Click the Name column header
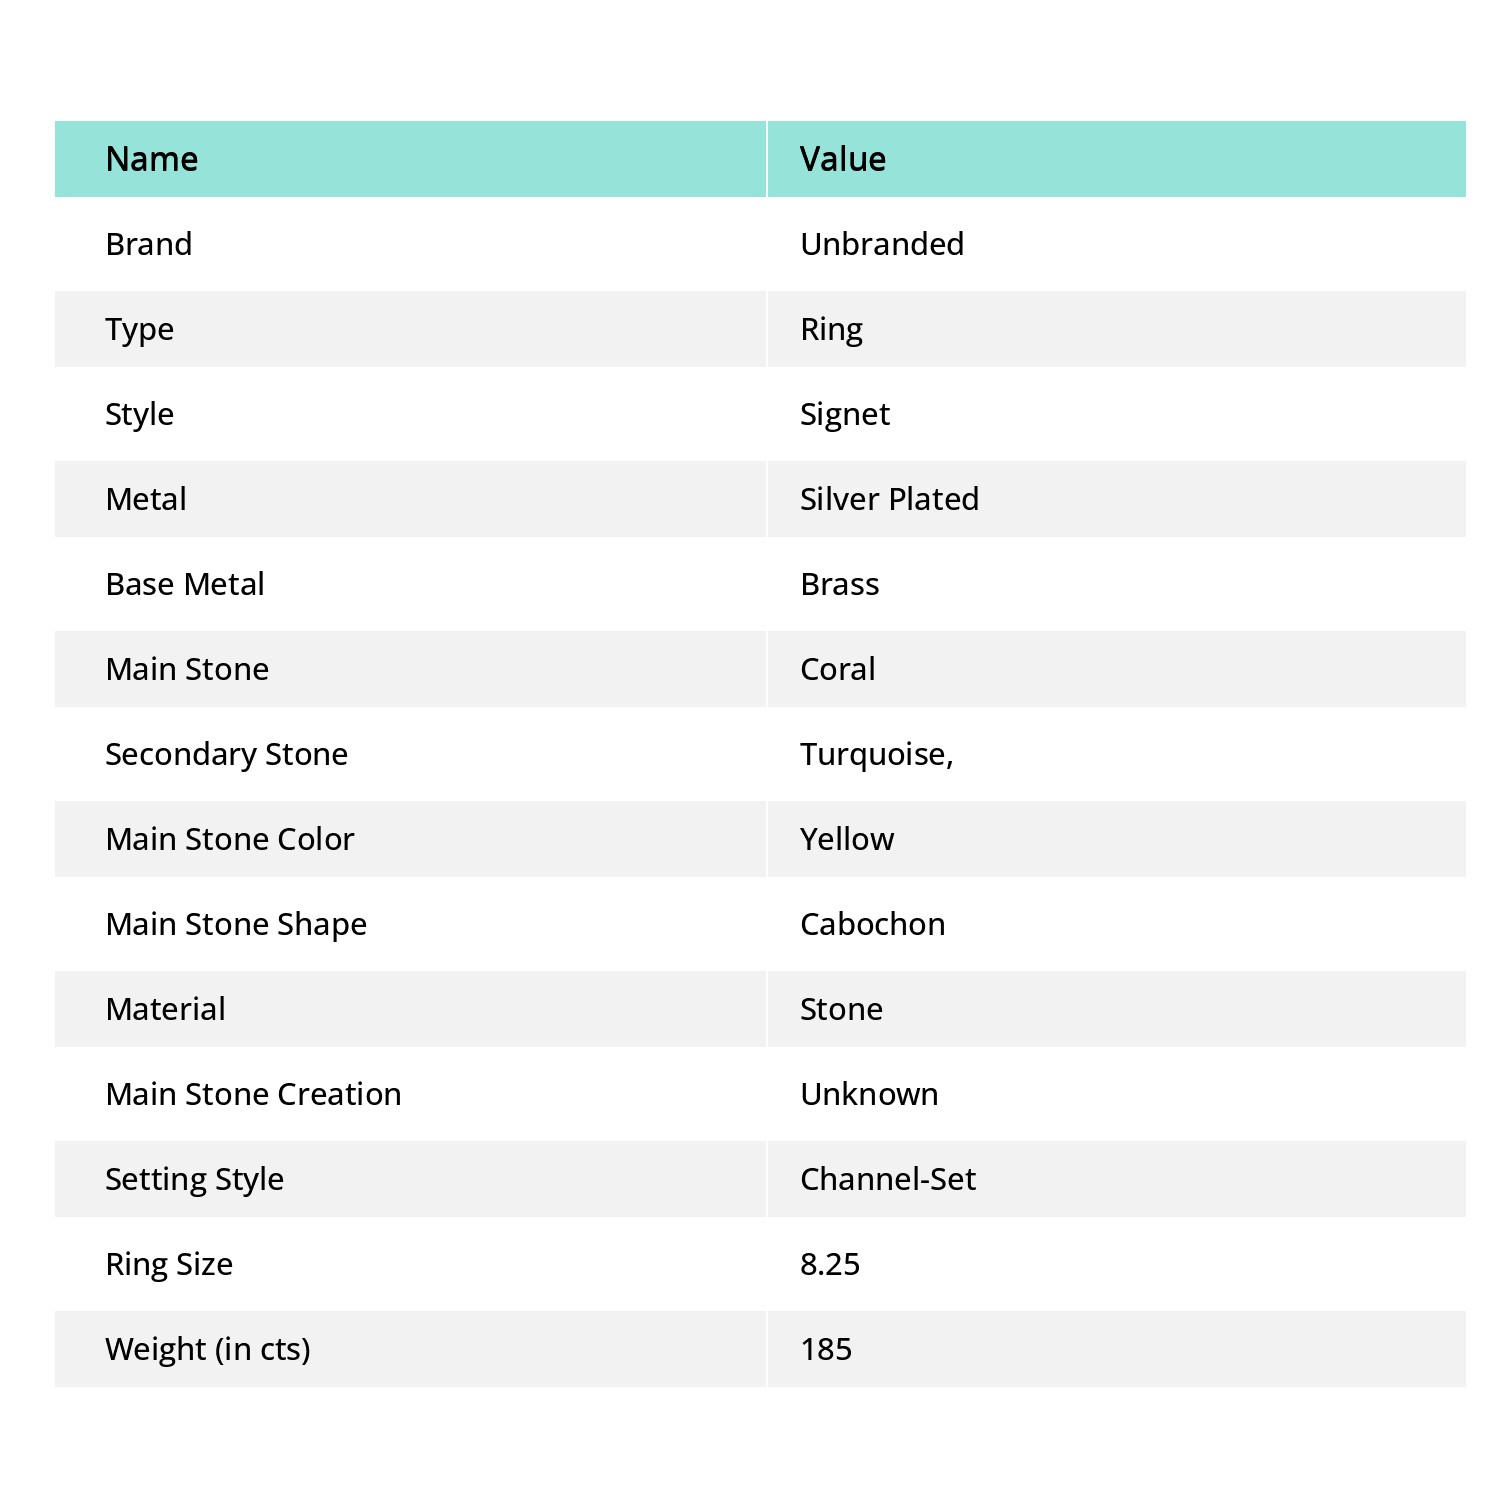The height and width of the screenshot is (1500, 1500). pos(152,159)
